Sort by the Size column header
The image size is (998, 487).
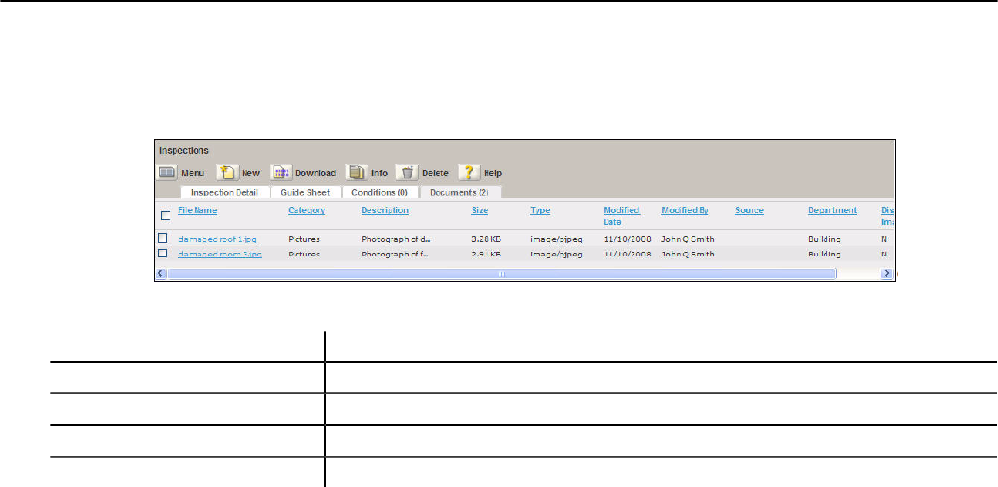click(x=479, y=210)
